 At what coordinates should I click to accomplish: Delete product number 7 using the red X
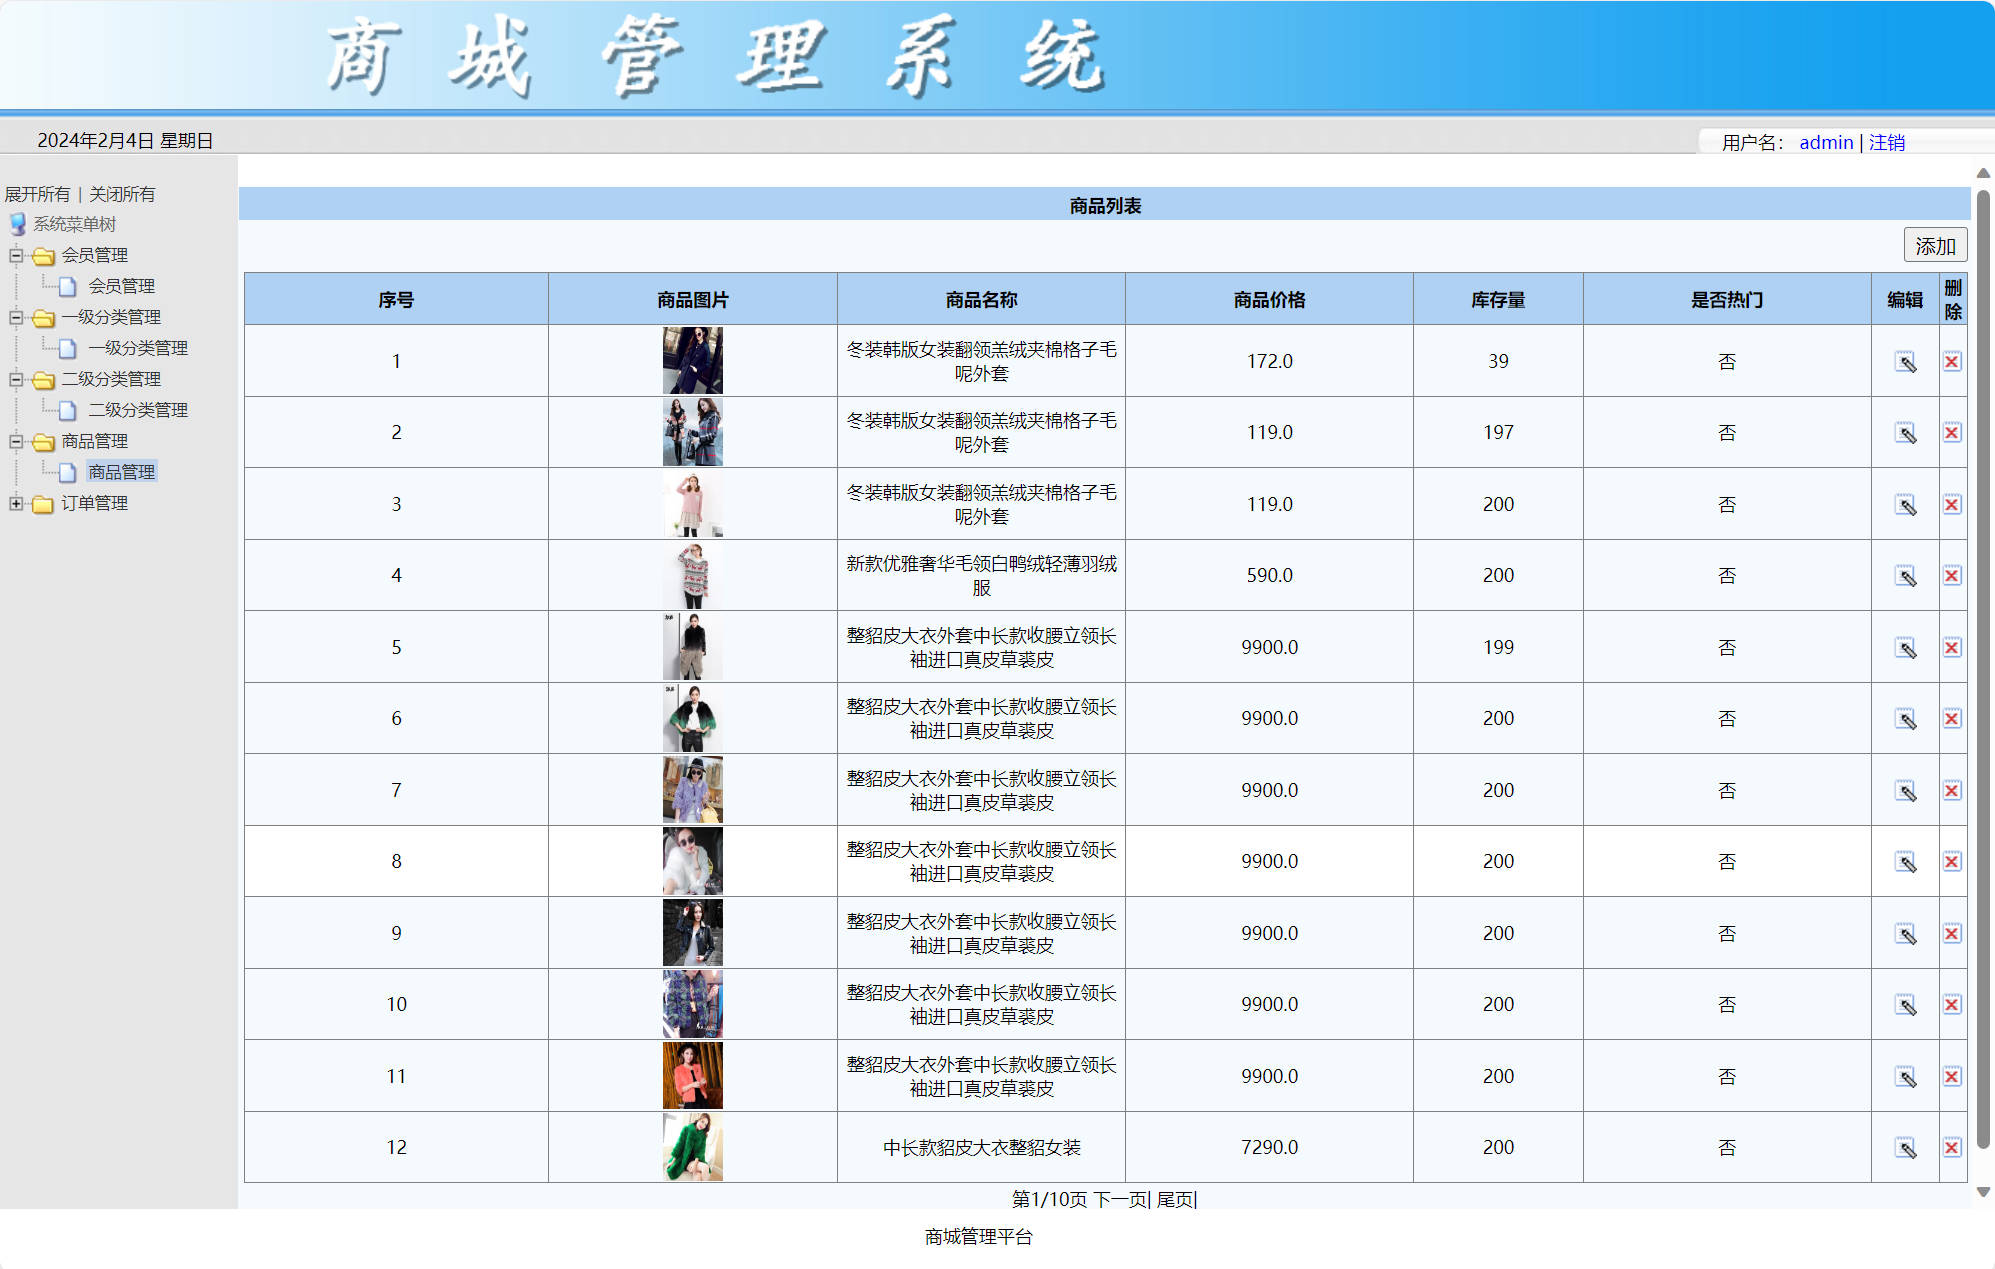1952,791
